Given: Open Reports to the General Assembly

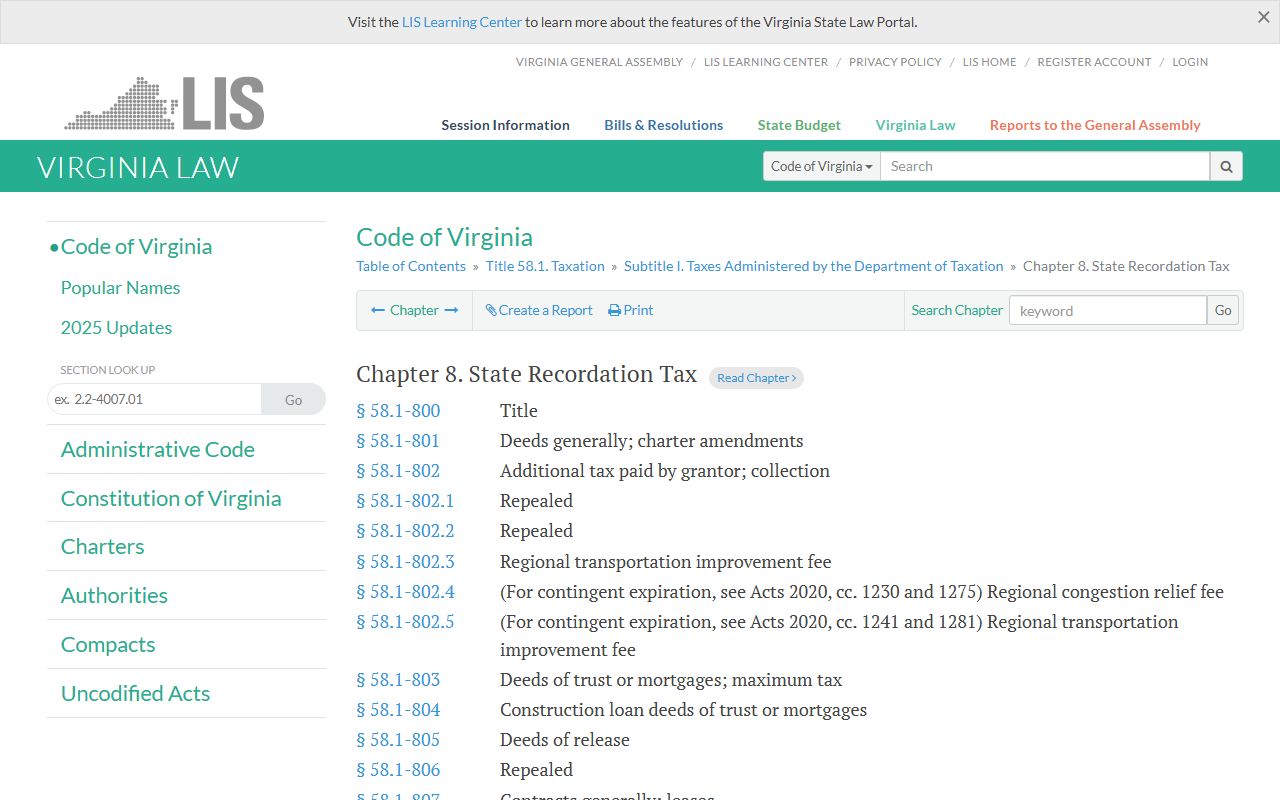Looking at the screenshot, I should pos(1095,125).
